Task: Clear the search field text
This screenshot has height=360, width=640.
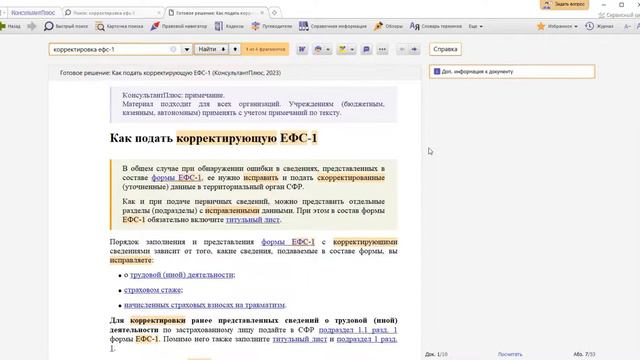Action: [x=173, y=49]
